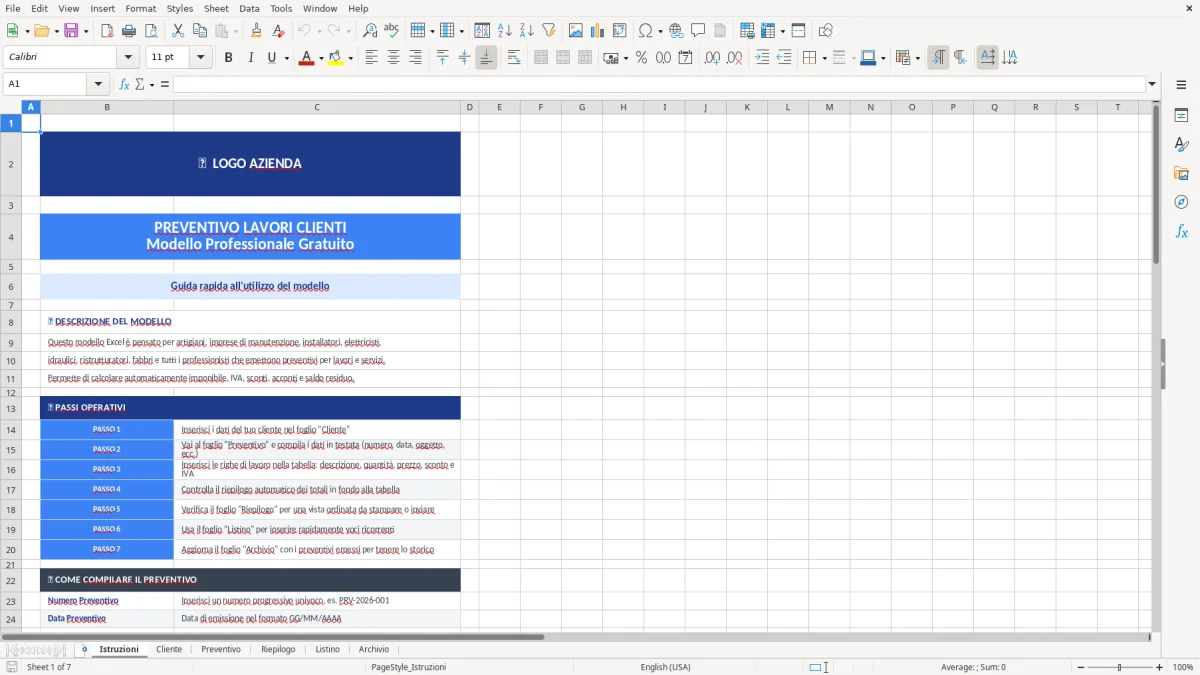Apply the yellow background color swatch
Viewport: 1200px width, 675px height.
(336, 58)
